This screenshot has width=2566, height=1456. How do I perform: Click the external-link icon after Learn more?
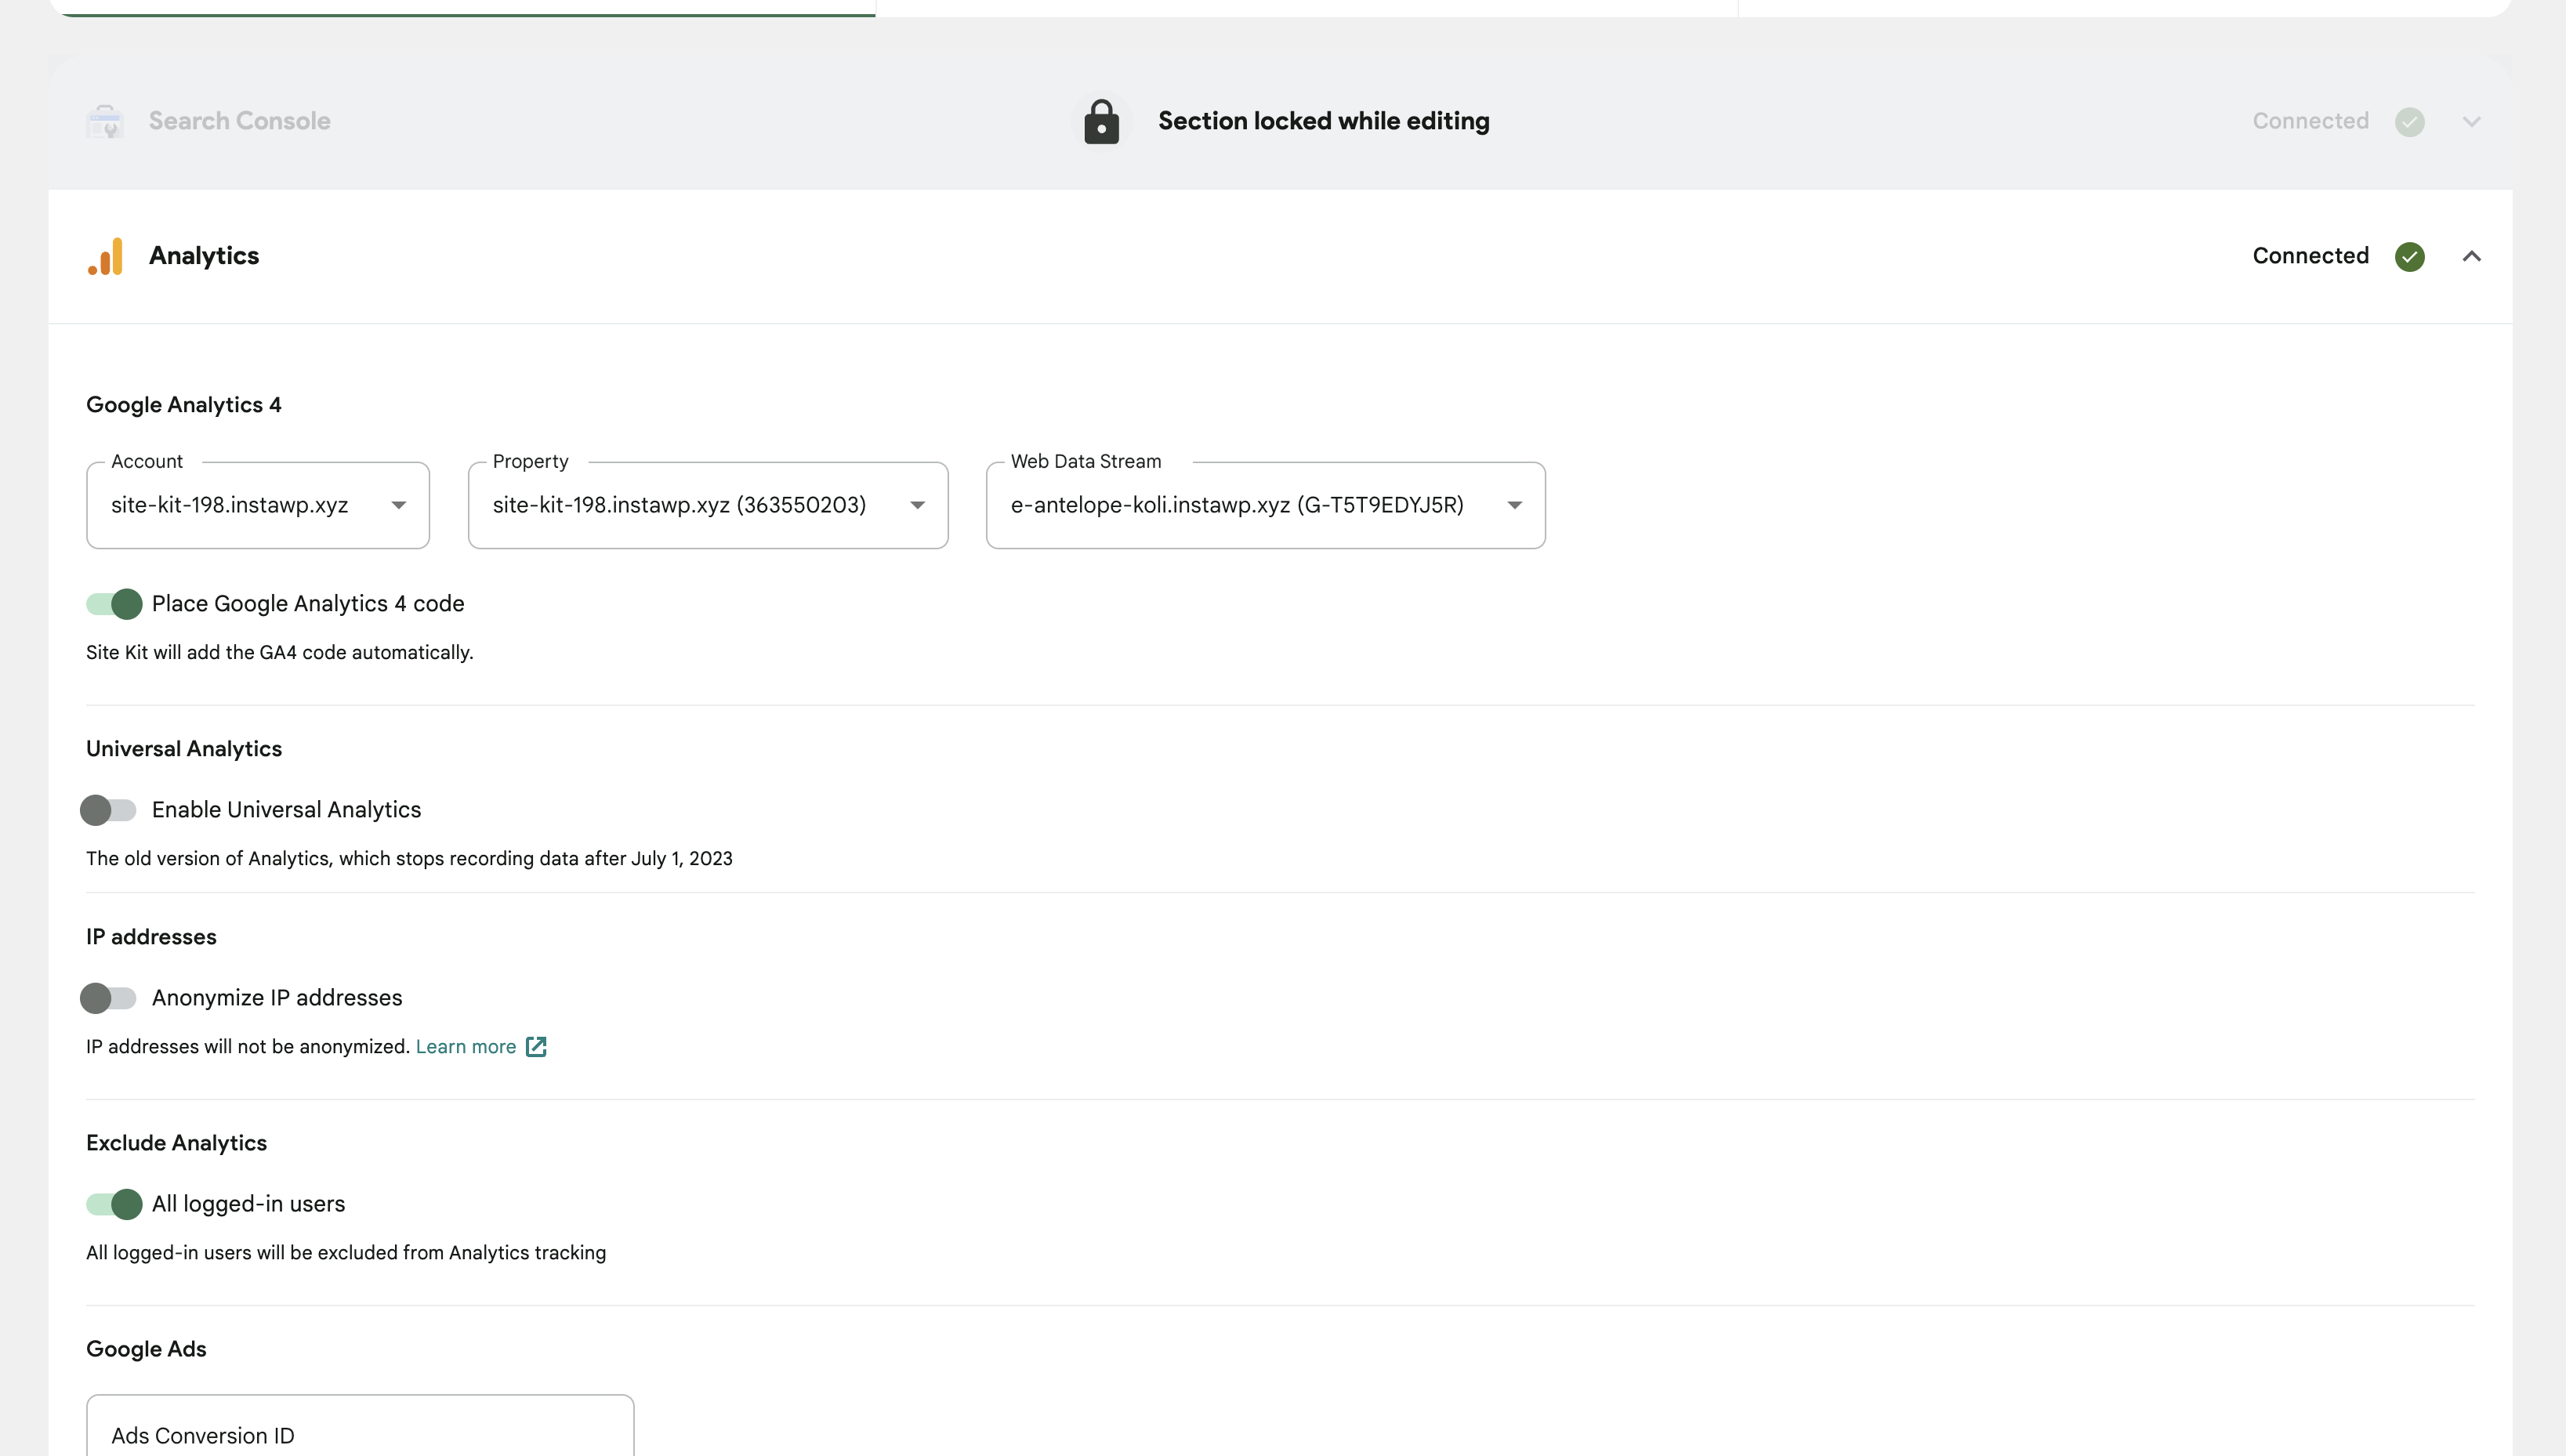[x=537, y=1046]
